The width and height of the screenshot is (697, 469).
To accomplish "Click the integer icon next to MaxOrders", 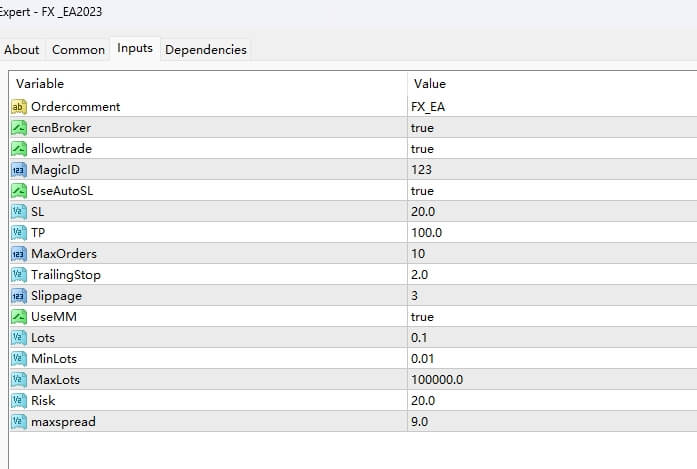I will pos(19,253).
